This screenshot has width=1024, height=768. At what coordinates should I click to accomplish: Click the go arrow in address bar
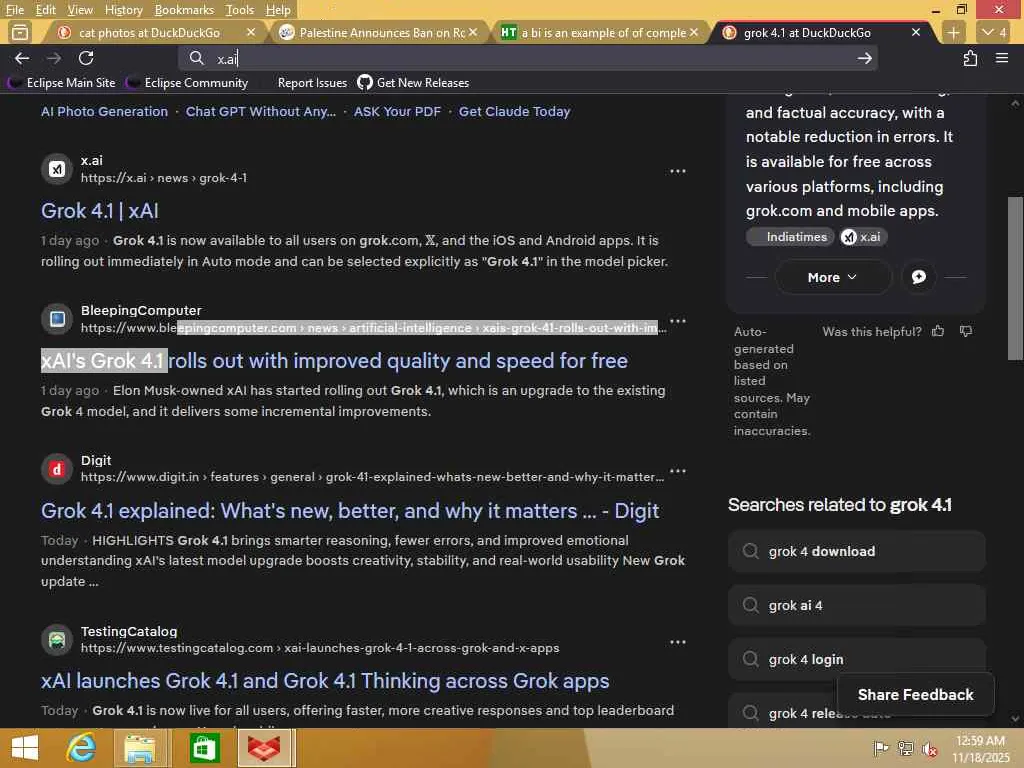pos(865,58)
